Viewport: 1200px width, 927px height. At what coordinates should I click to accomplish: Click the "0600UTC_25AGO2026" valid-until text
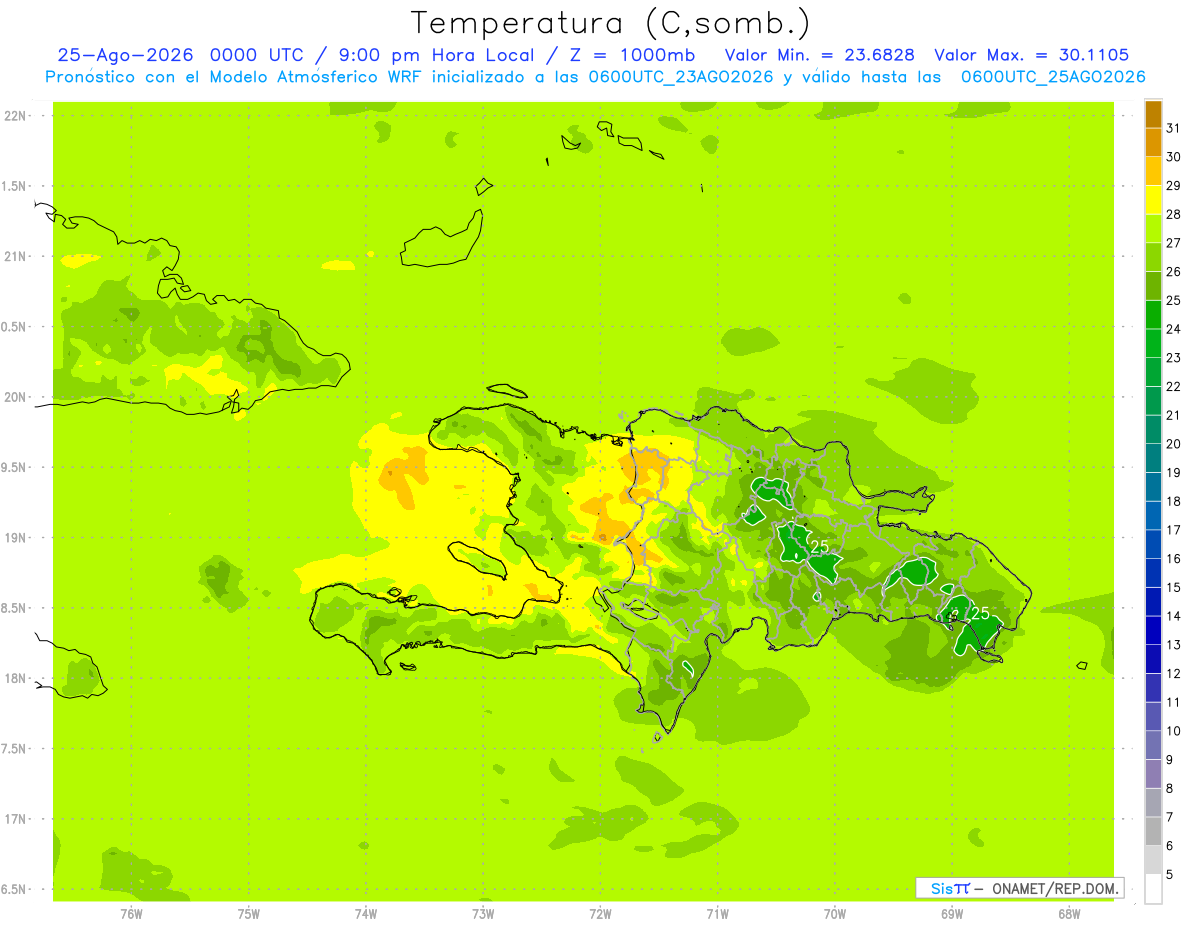point(1052,77)
